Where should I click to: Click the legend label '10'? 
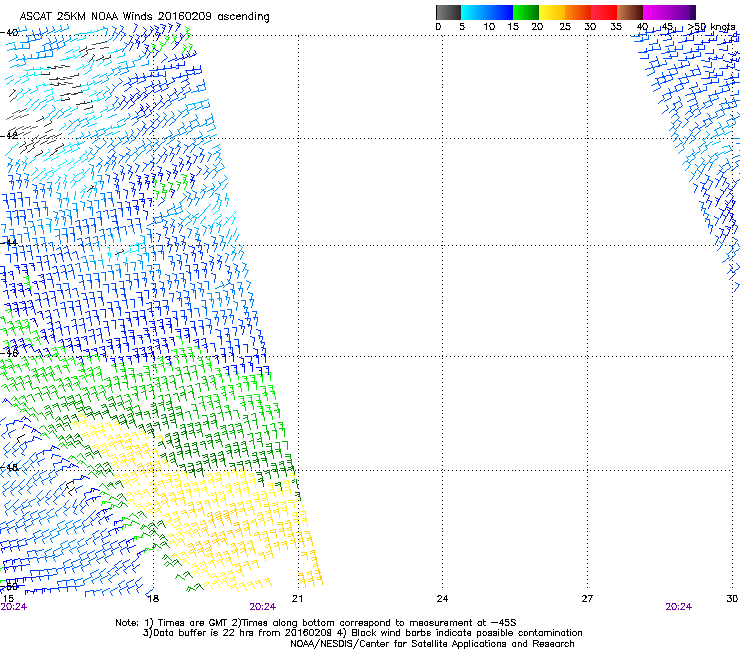click(x=489, y=27)
